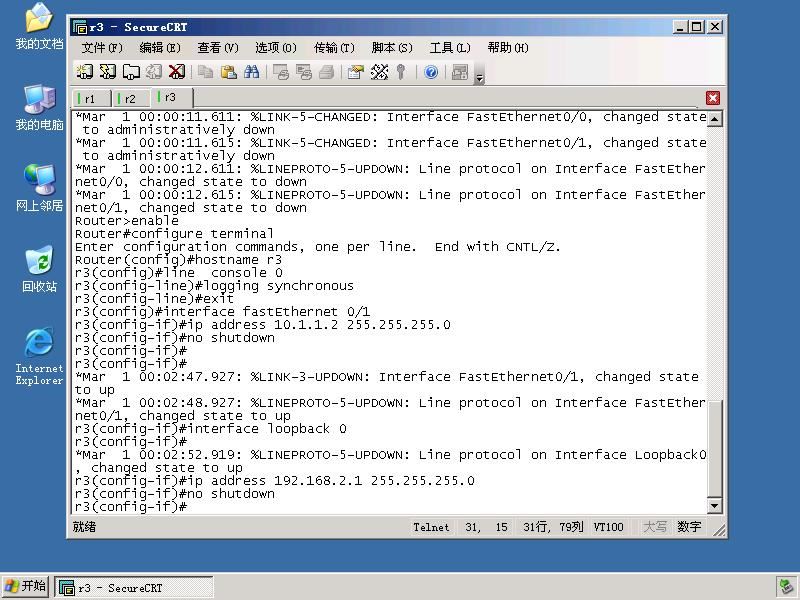Close active tab with red X

(x=713, y=98)
